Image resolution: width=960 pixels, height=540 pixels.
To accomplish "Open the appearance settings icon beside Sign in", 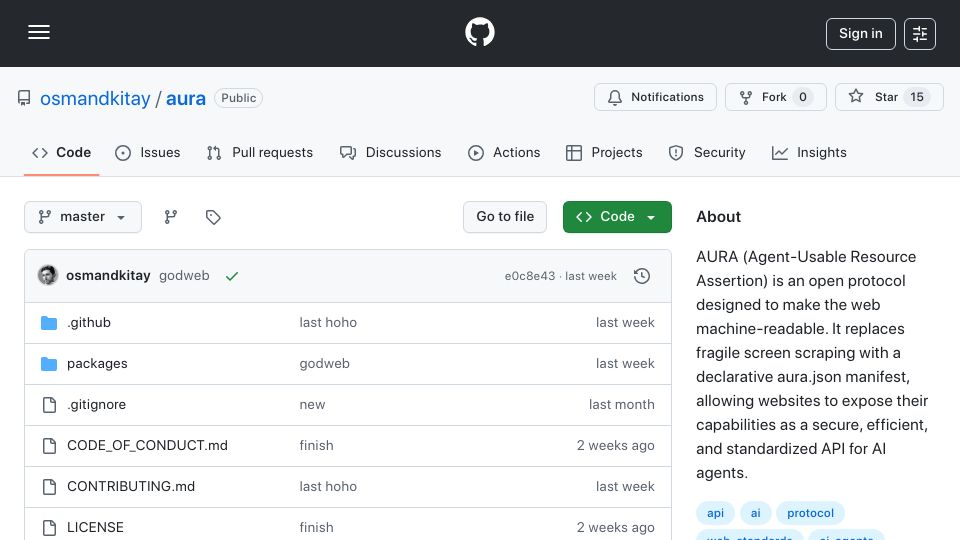I will tap(920, 34).
